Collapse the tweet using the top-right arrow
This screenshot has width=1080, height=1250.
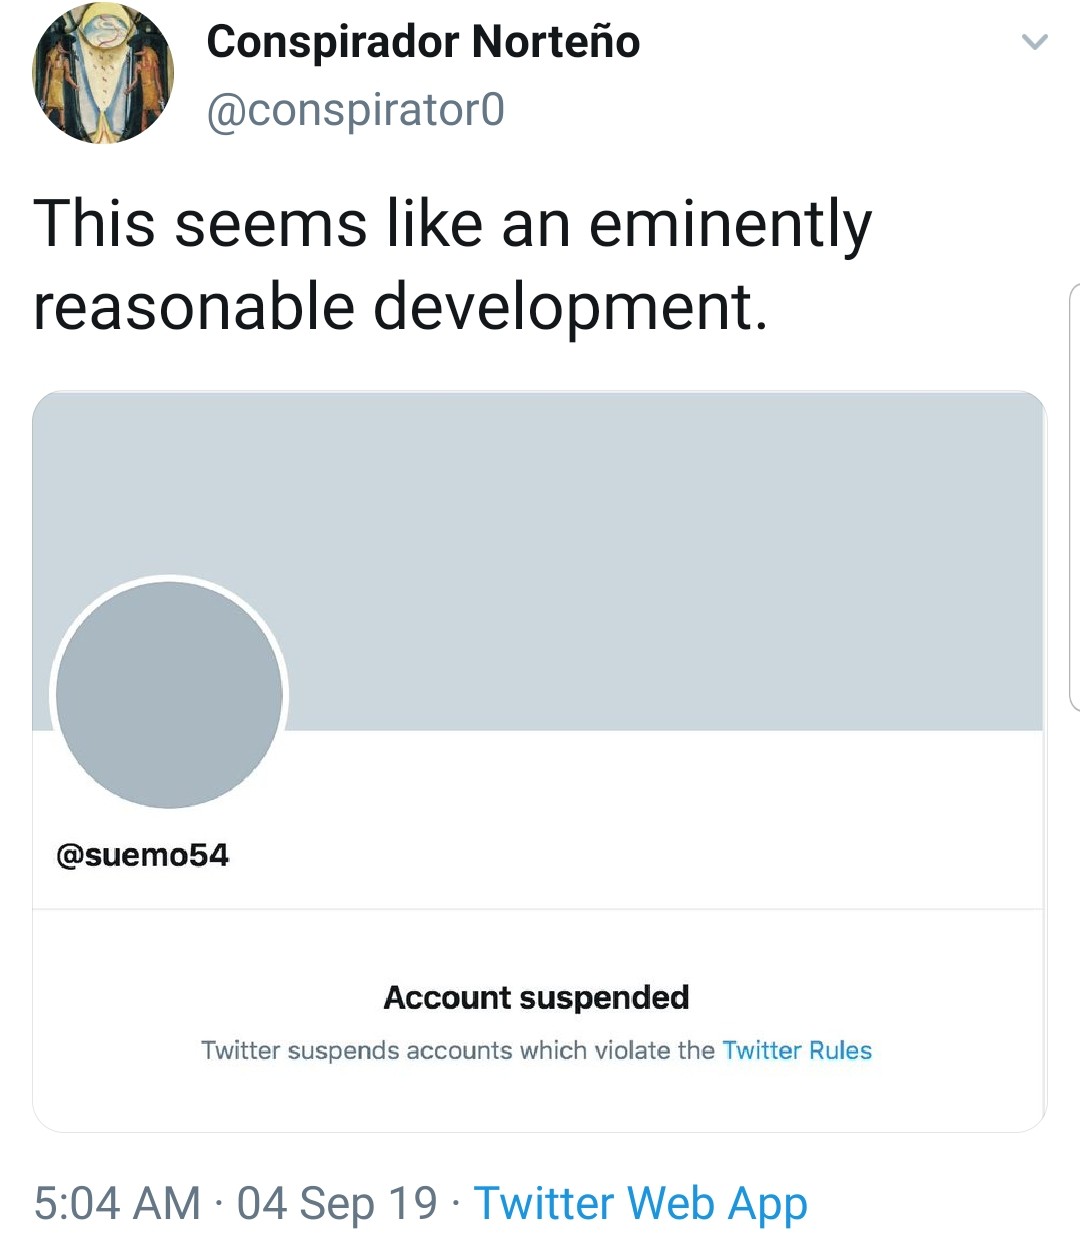[x=1036, y=40]
